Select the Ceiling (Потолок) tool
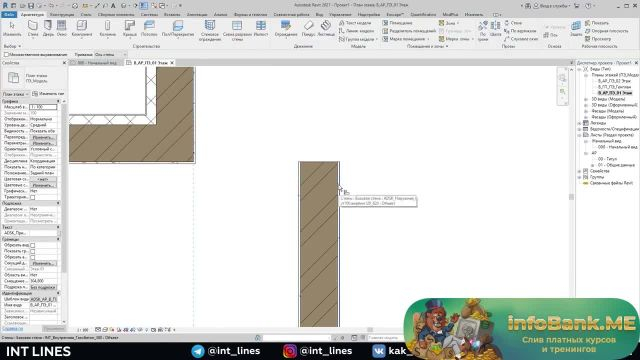Image resolution: width=640 pixels, height=360 pixels. coord(149,29)
